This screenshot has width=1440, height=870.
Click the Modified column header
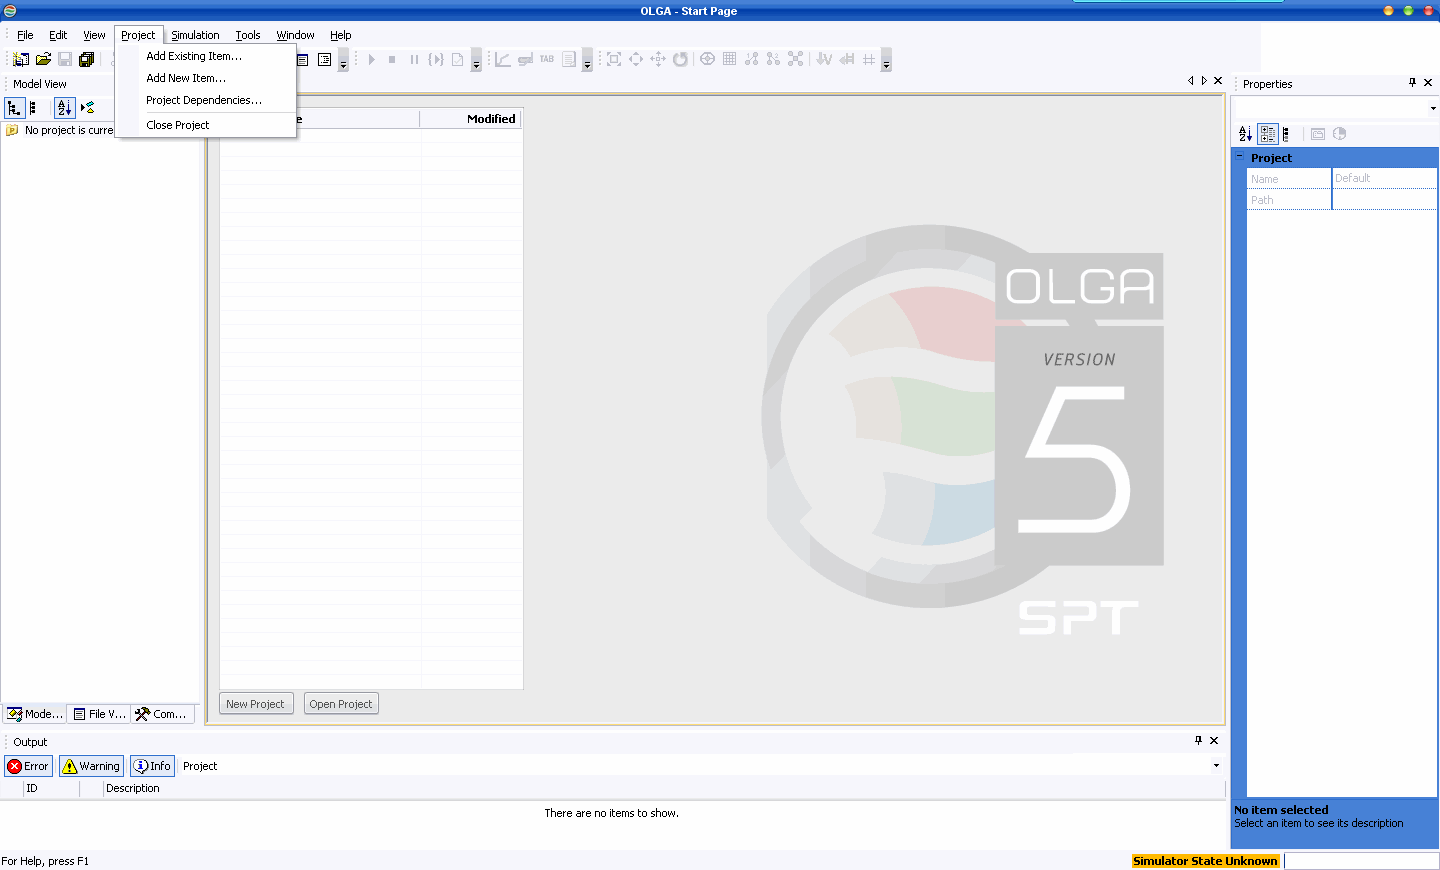[x=471, y=119]
